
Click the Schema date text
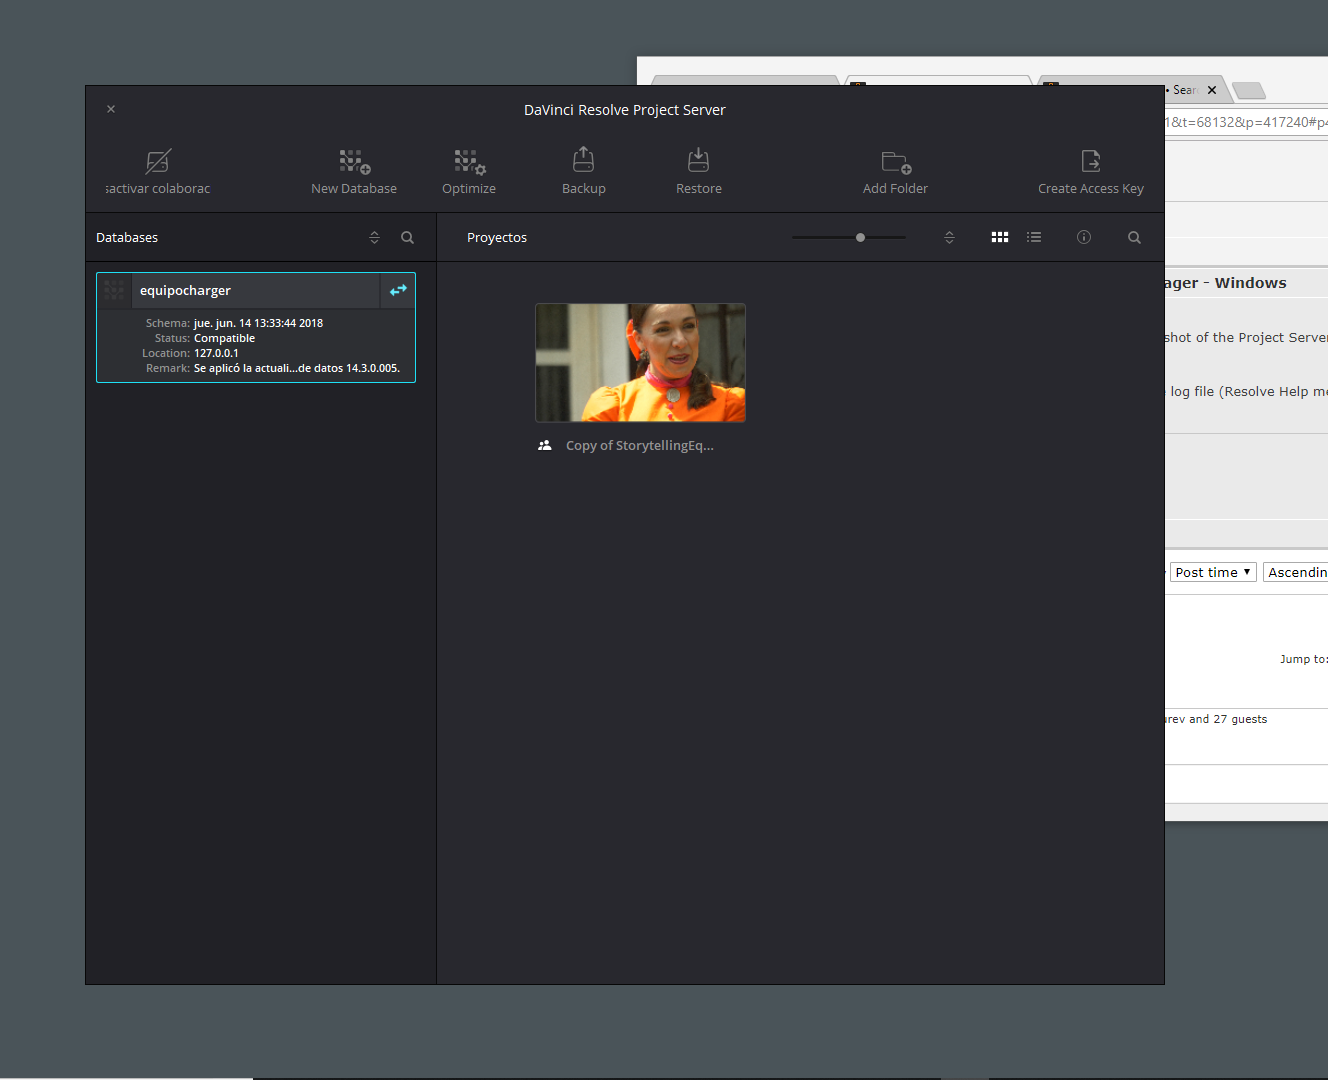[x=258, y=323]
